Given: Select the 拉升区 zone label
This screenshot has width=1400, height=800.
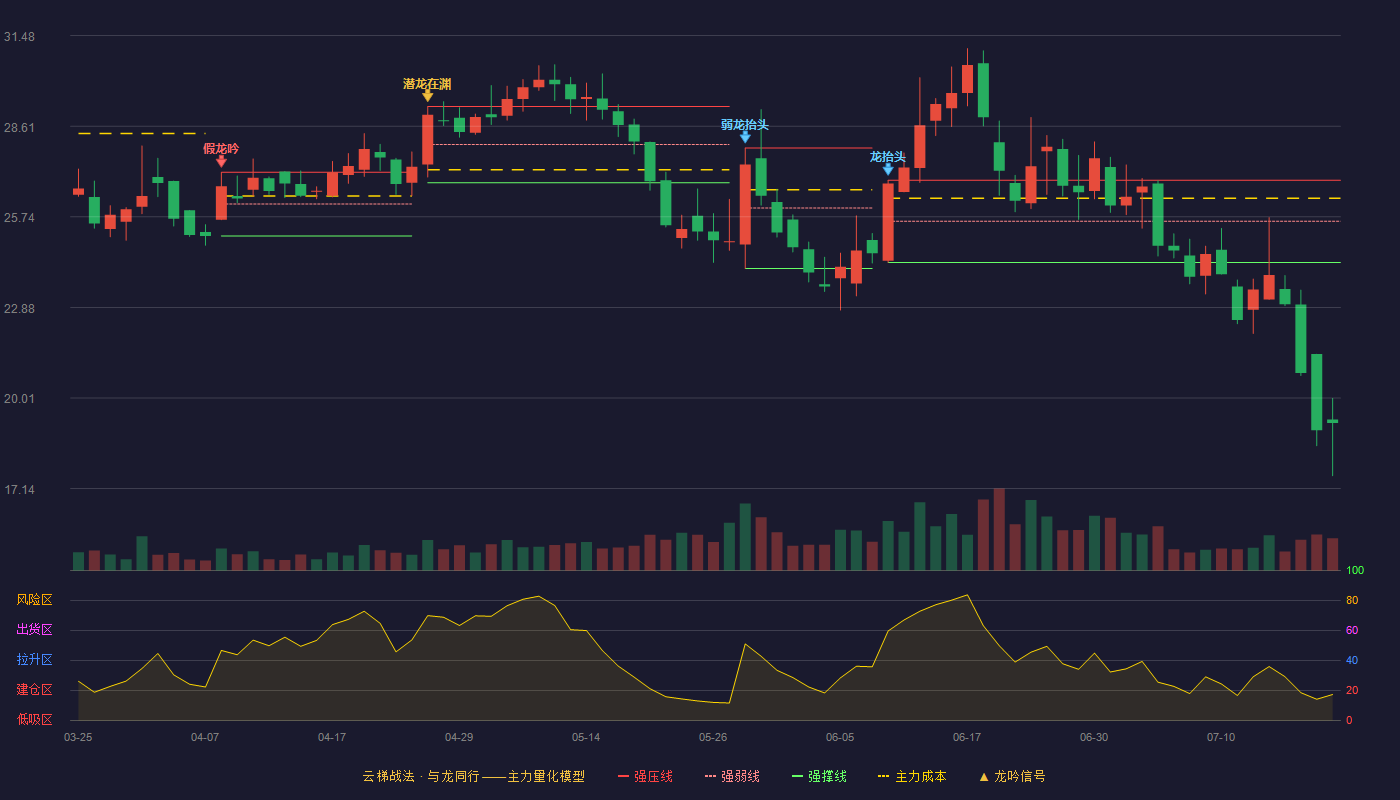Looking at the screenshot, I should 34,660.
